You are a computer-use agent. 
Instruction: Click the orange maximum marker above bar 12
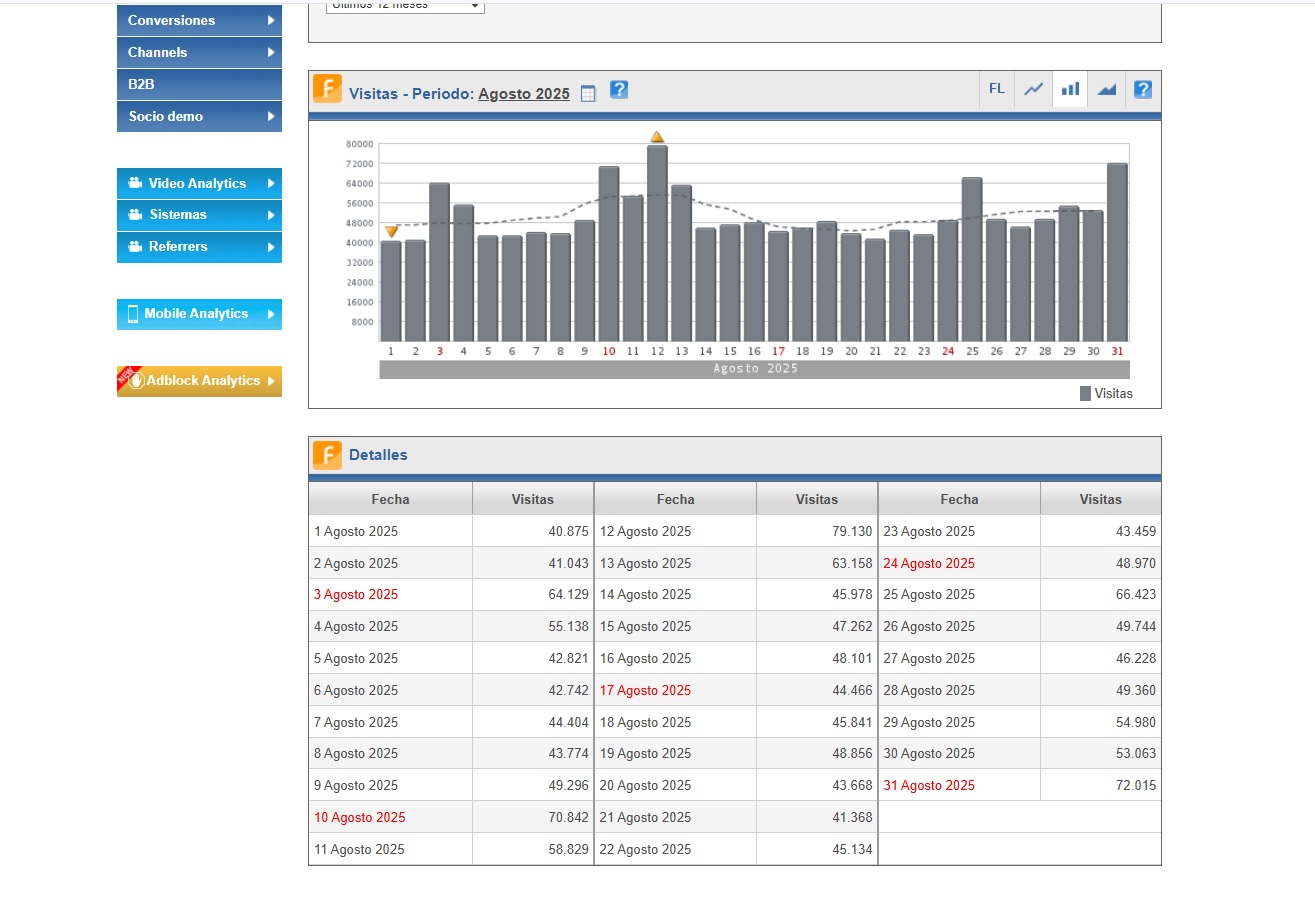[x=657, y=137]
